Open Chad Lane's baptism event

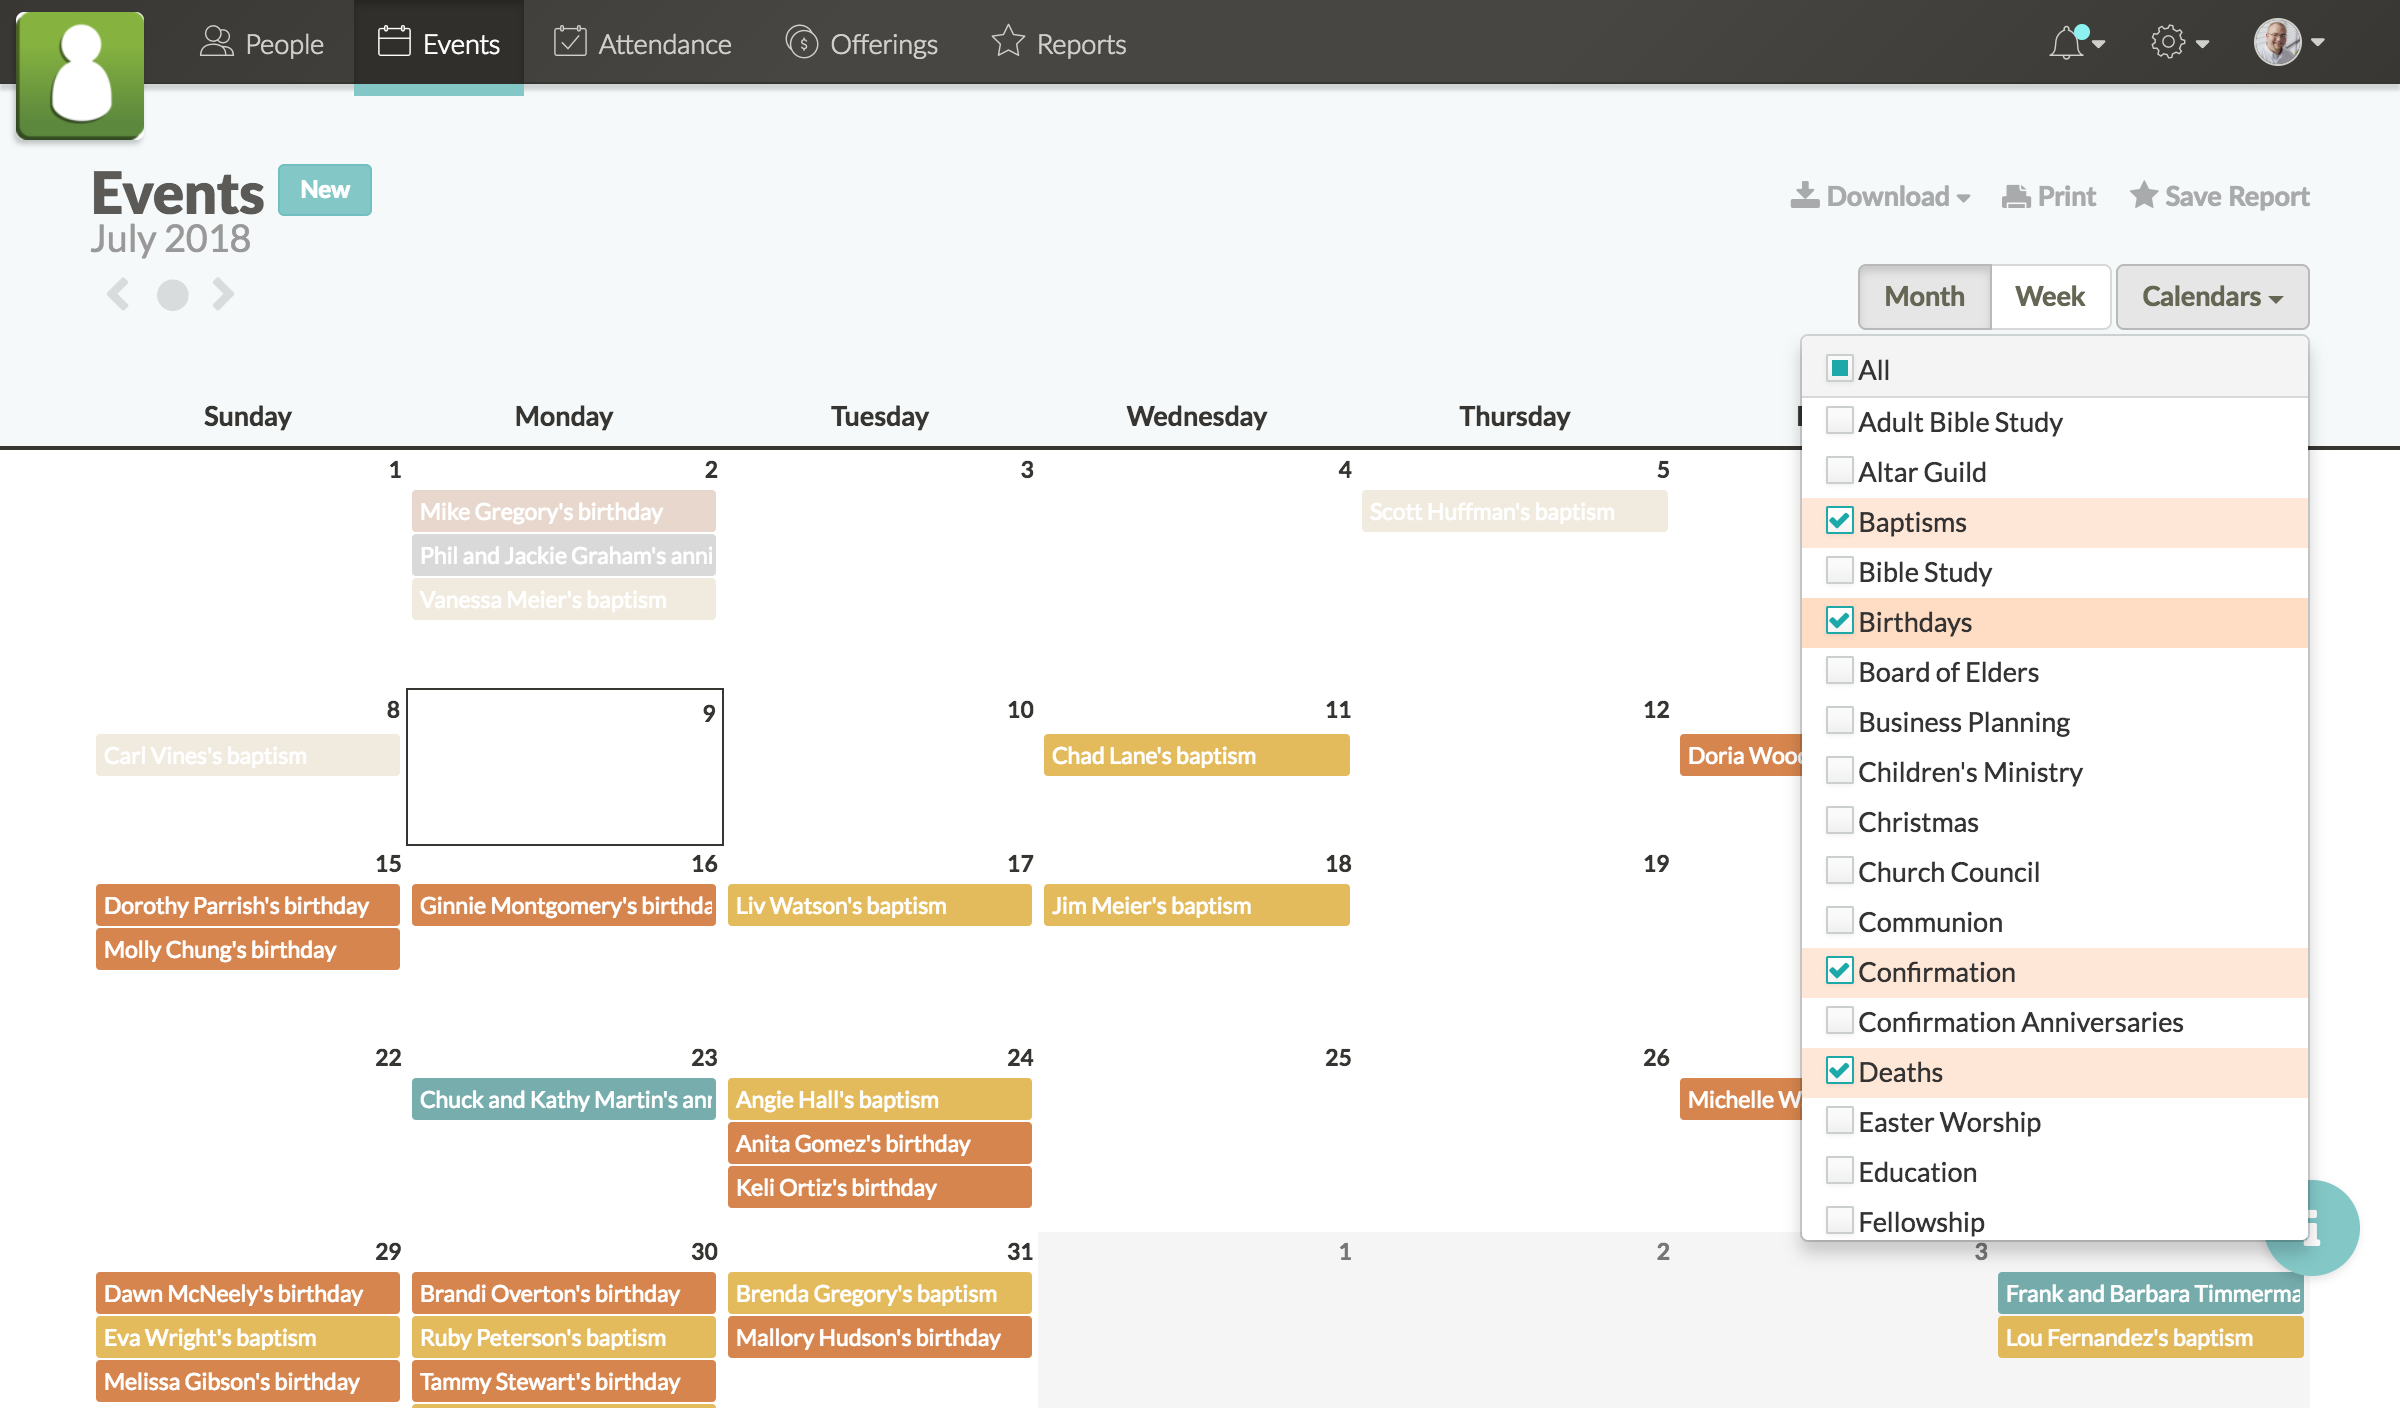tap(1196, 756)
